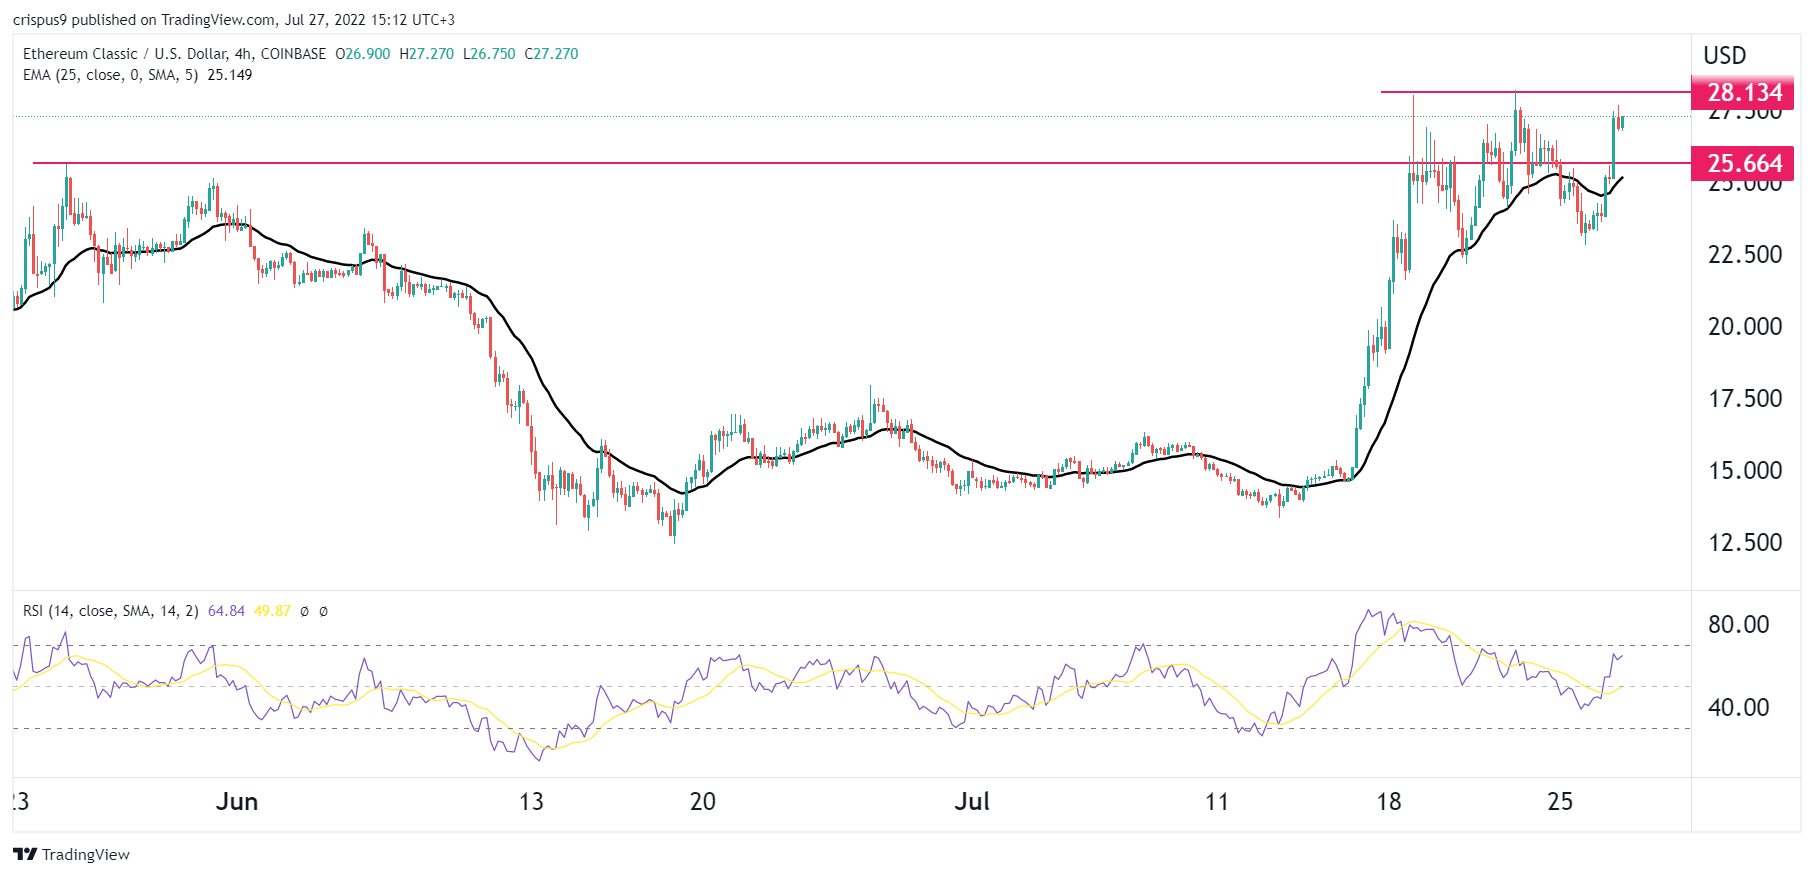Screen dimensions: 1814x876
Task: Click the yellow RSI SMA value 49.87
Action: tap(272, 611)
